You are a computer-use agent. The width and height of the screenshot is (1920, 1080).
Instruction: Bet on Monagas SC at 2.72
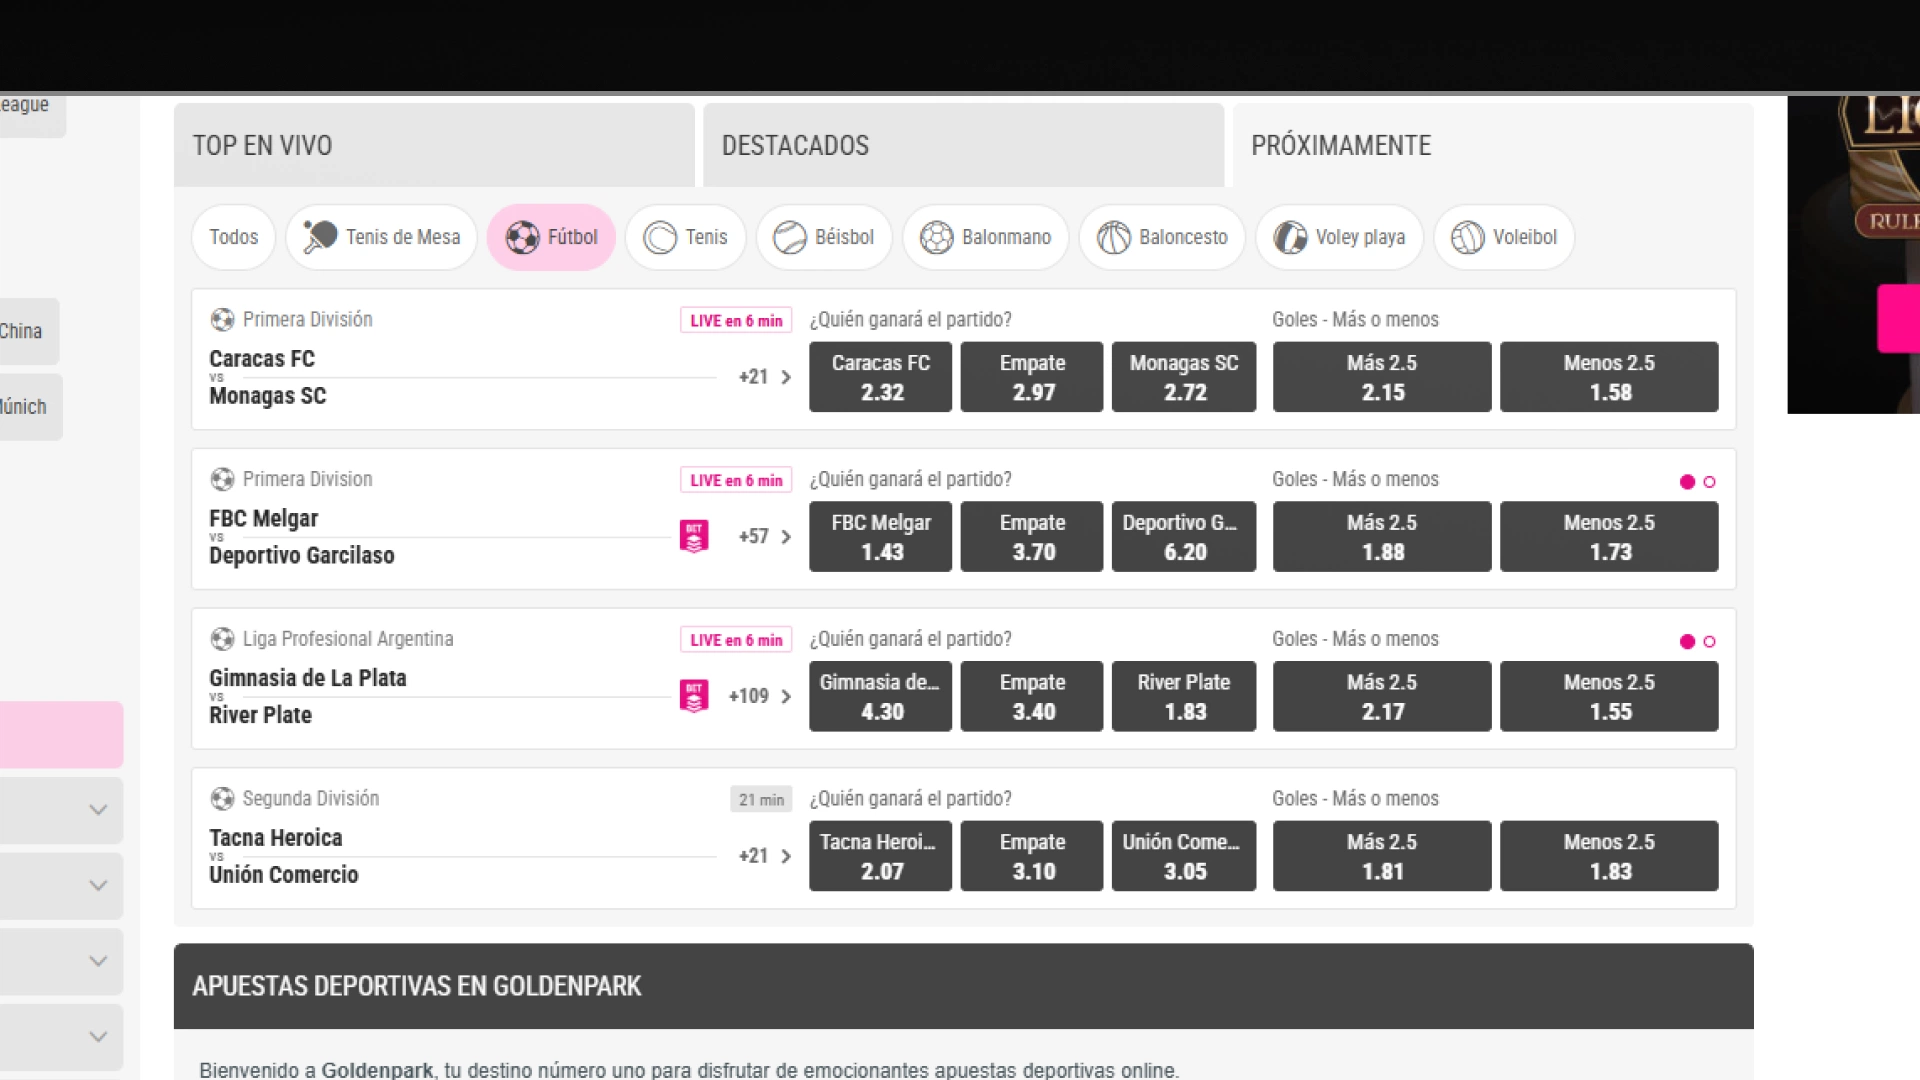pos(1184,377)
